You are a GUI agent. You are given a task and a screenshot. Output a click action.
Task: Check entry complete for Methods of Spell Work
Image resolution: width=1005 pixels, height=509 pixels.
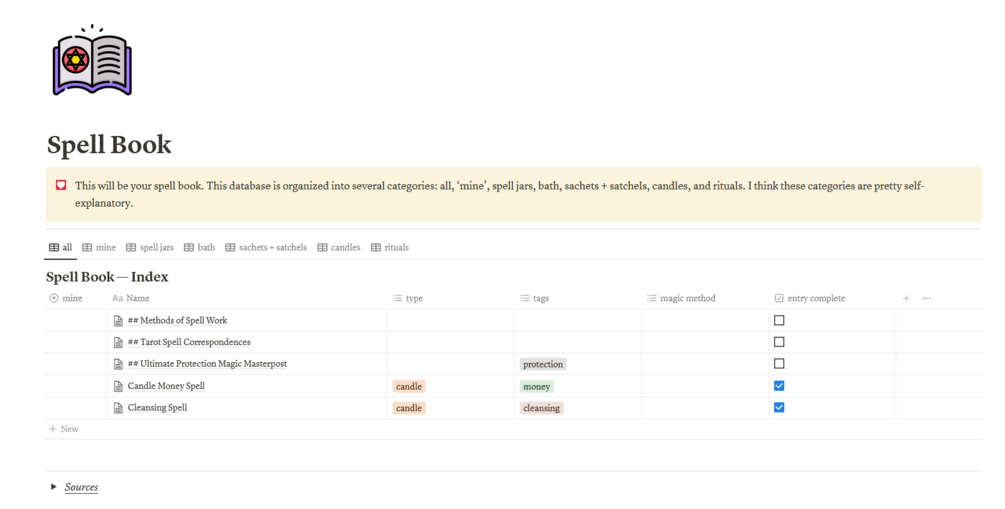click(x=779, y=320)
